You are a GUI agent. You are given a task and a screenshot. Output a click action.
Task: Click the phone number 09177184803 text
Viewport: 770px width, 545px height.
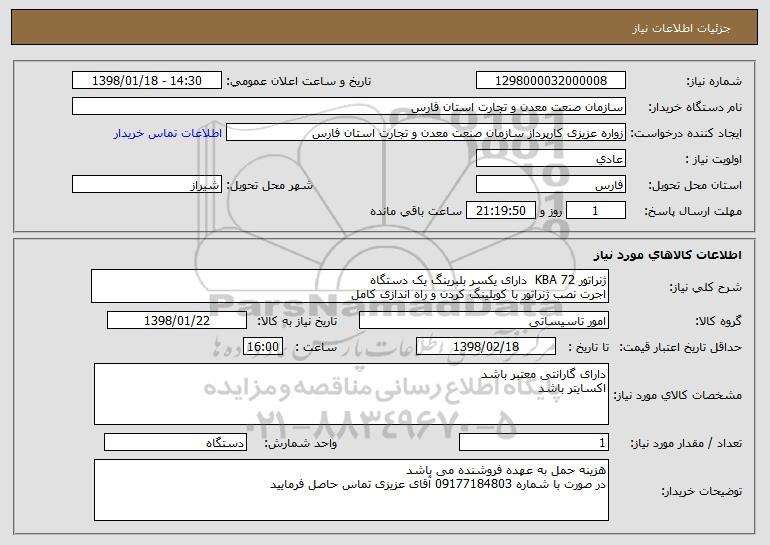pyautogui.click(x=473, y=485)
